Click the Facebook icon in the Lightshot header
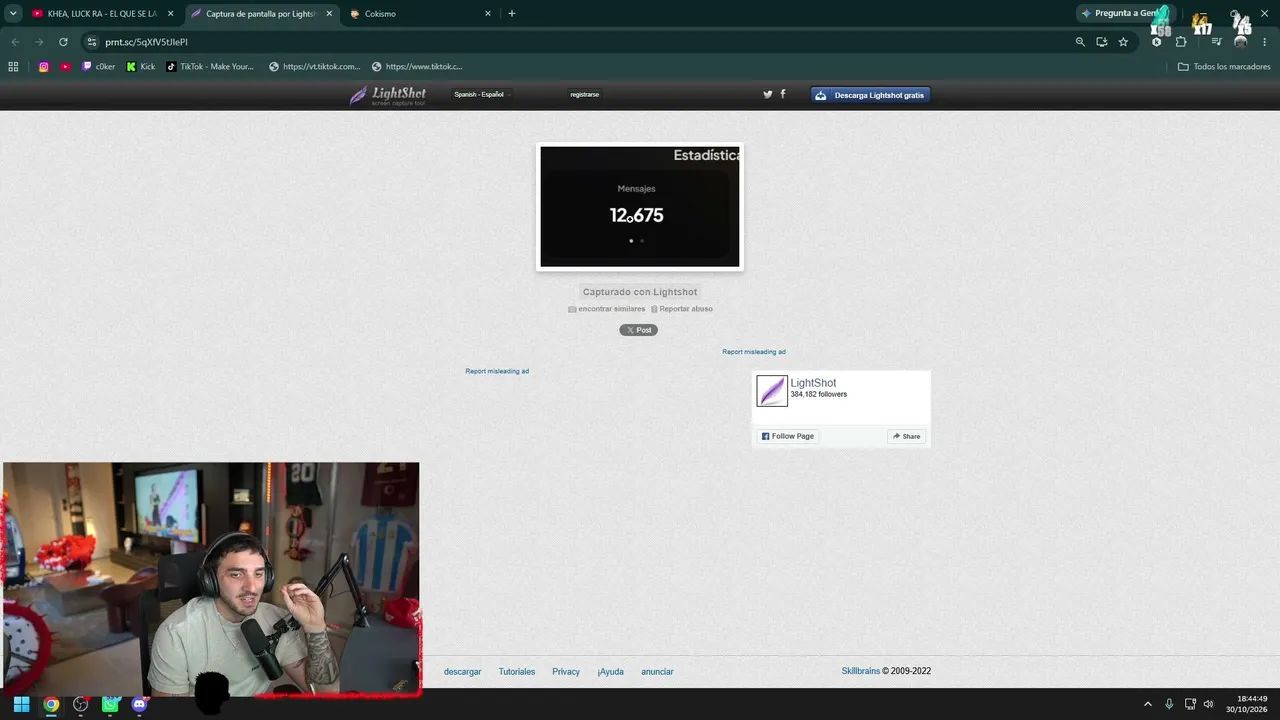Viewport: 1280px width, 720px height. pyautogui.click(x=783, y=94)
